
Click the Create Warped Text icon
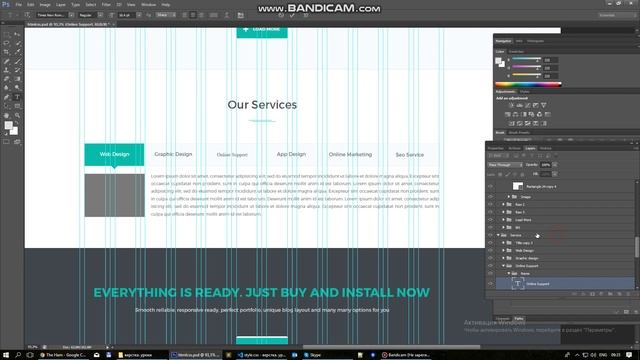tap(227, 15)
